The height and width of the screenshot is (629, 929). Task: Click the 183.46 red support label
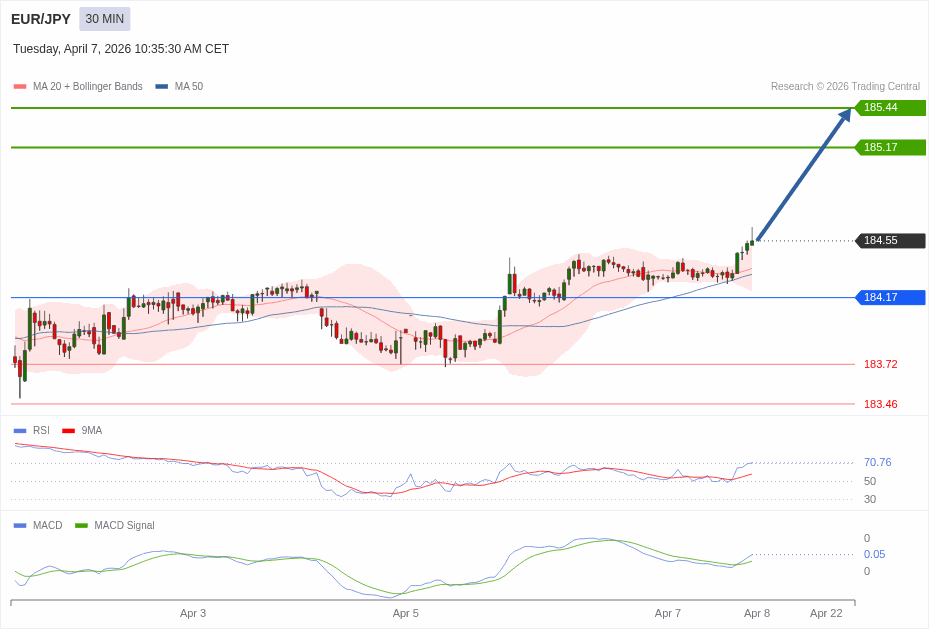click(x=880, y=404)
